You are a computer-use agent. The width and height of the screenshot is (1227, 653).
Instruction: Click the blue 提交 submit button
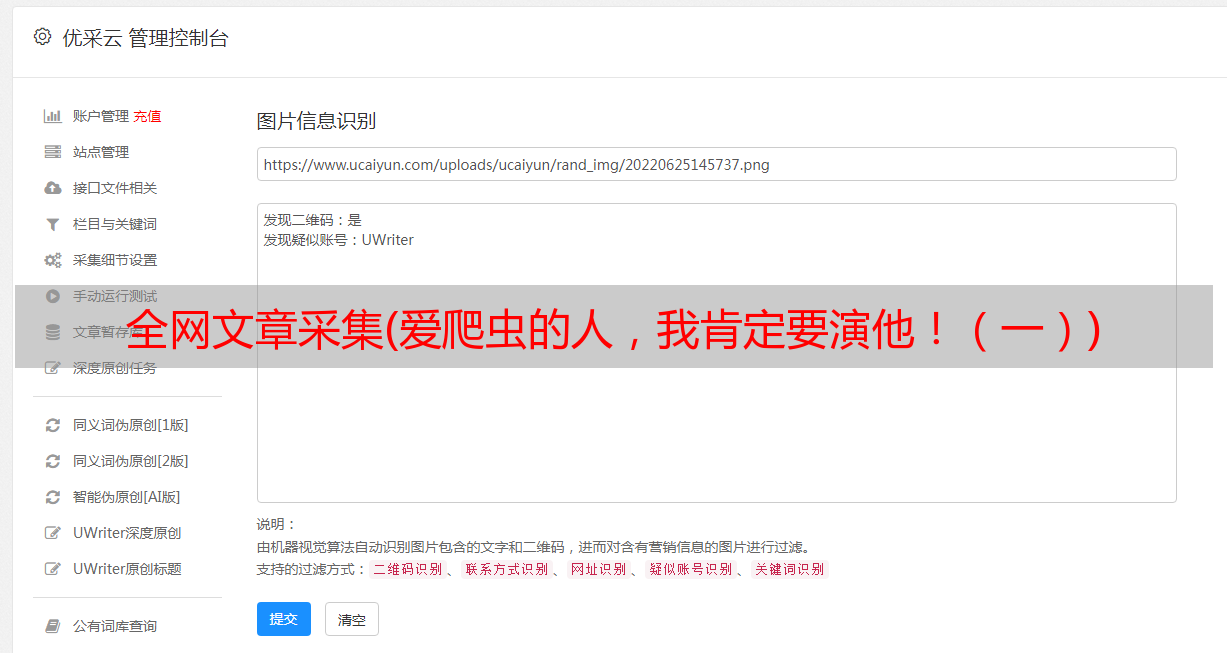(x=284, y=619)
